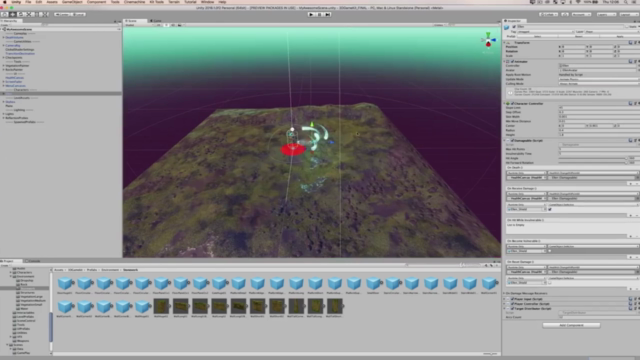Open Transform component help icon
The height and width of the screenshot is (360, 640).
click(x=630, y=42)
